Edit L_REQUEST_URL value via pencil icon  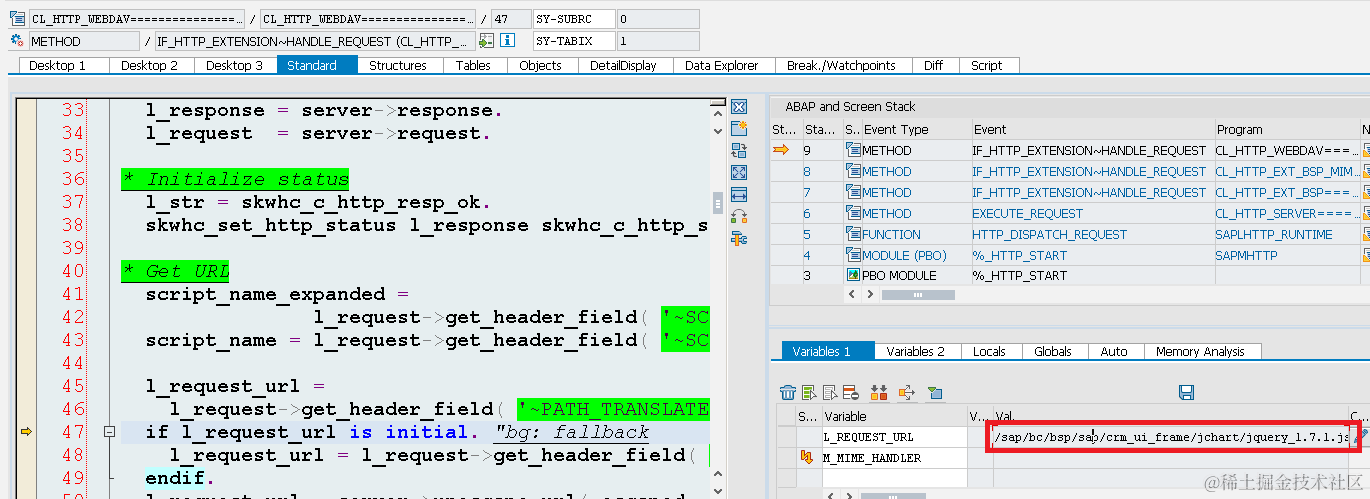[x=1360, y=437]
